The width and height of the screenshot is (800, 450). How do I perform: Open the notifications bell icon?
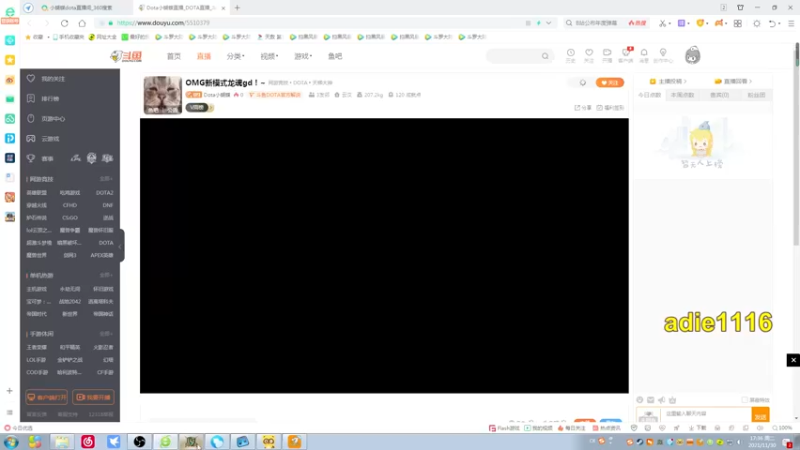coord(644,53)
